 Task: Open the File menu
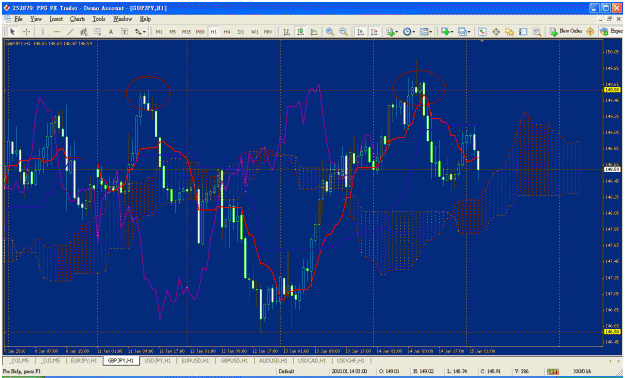pos(18,19)
